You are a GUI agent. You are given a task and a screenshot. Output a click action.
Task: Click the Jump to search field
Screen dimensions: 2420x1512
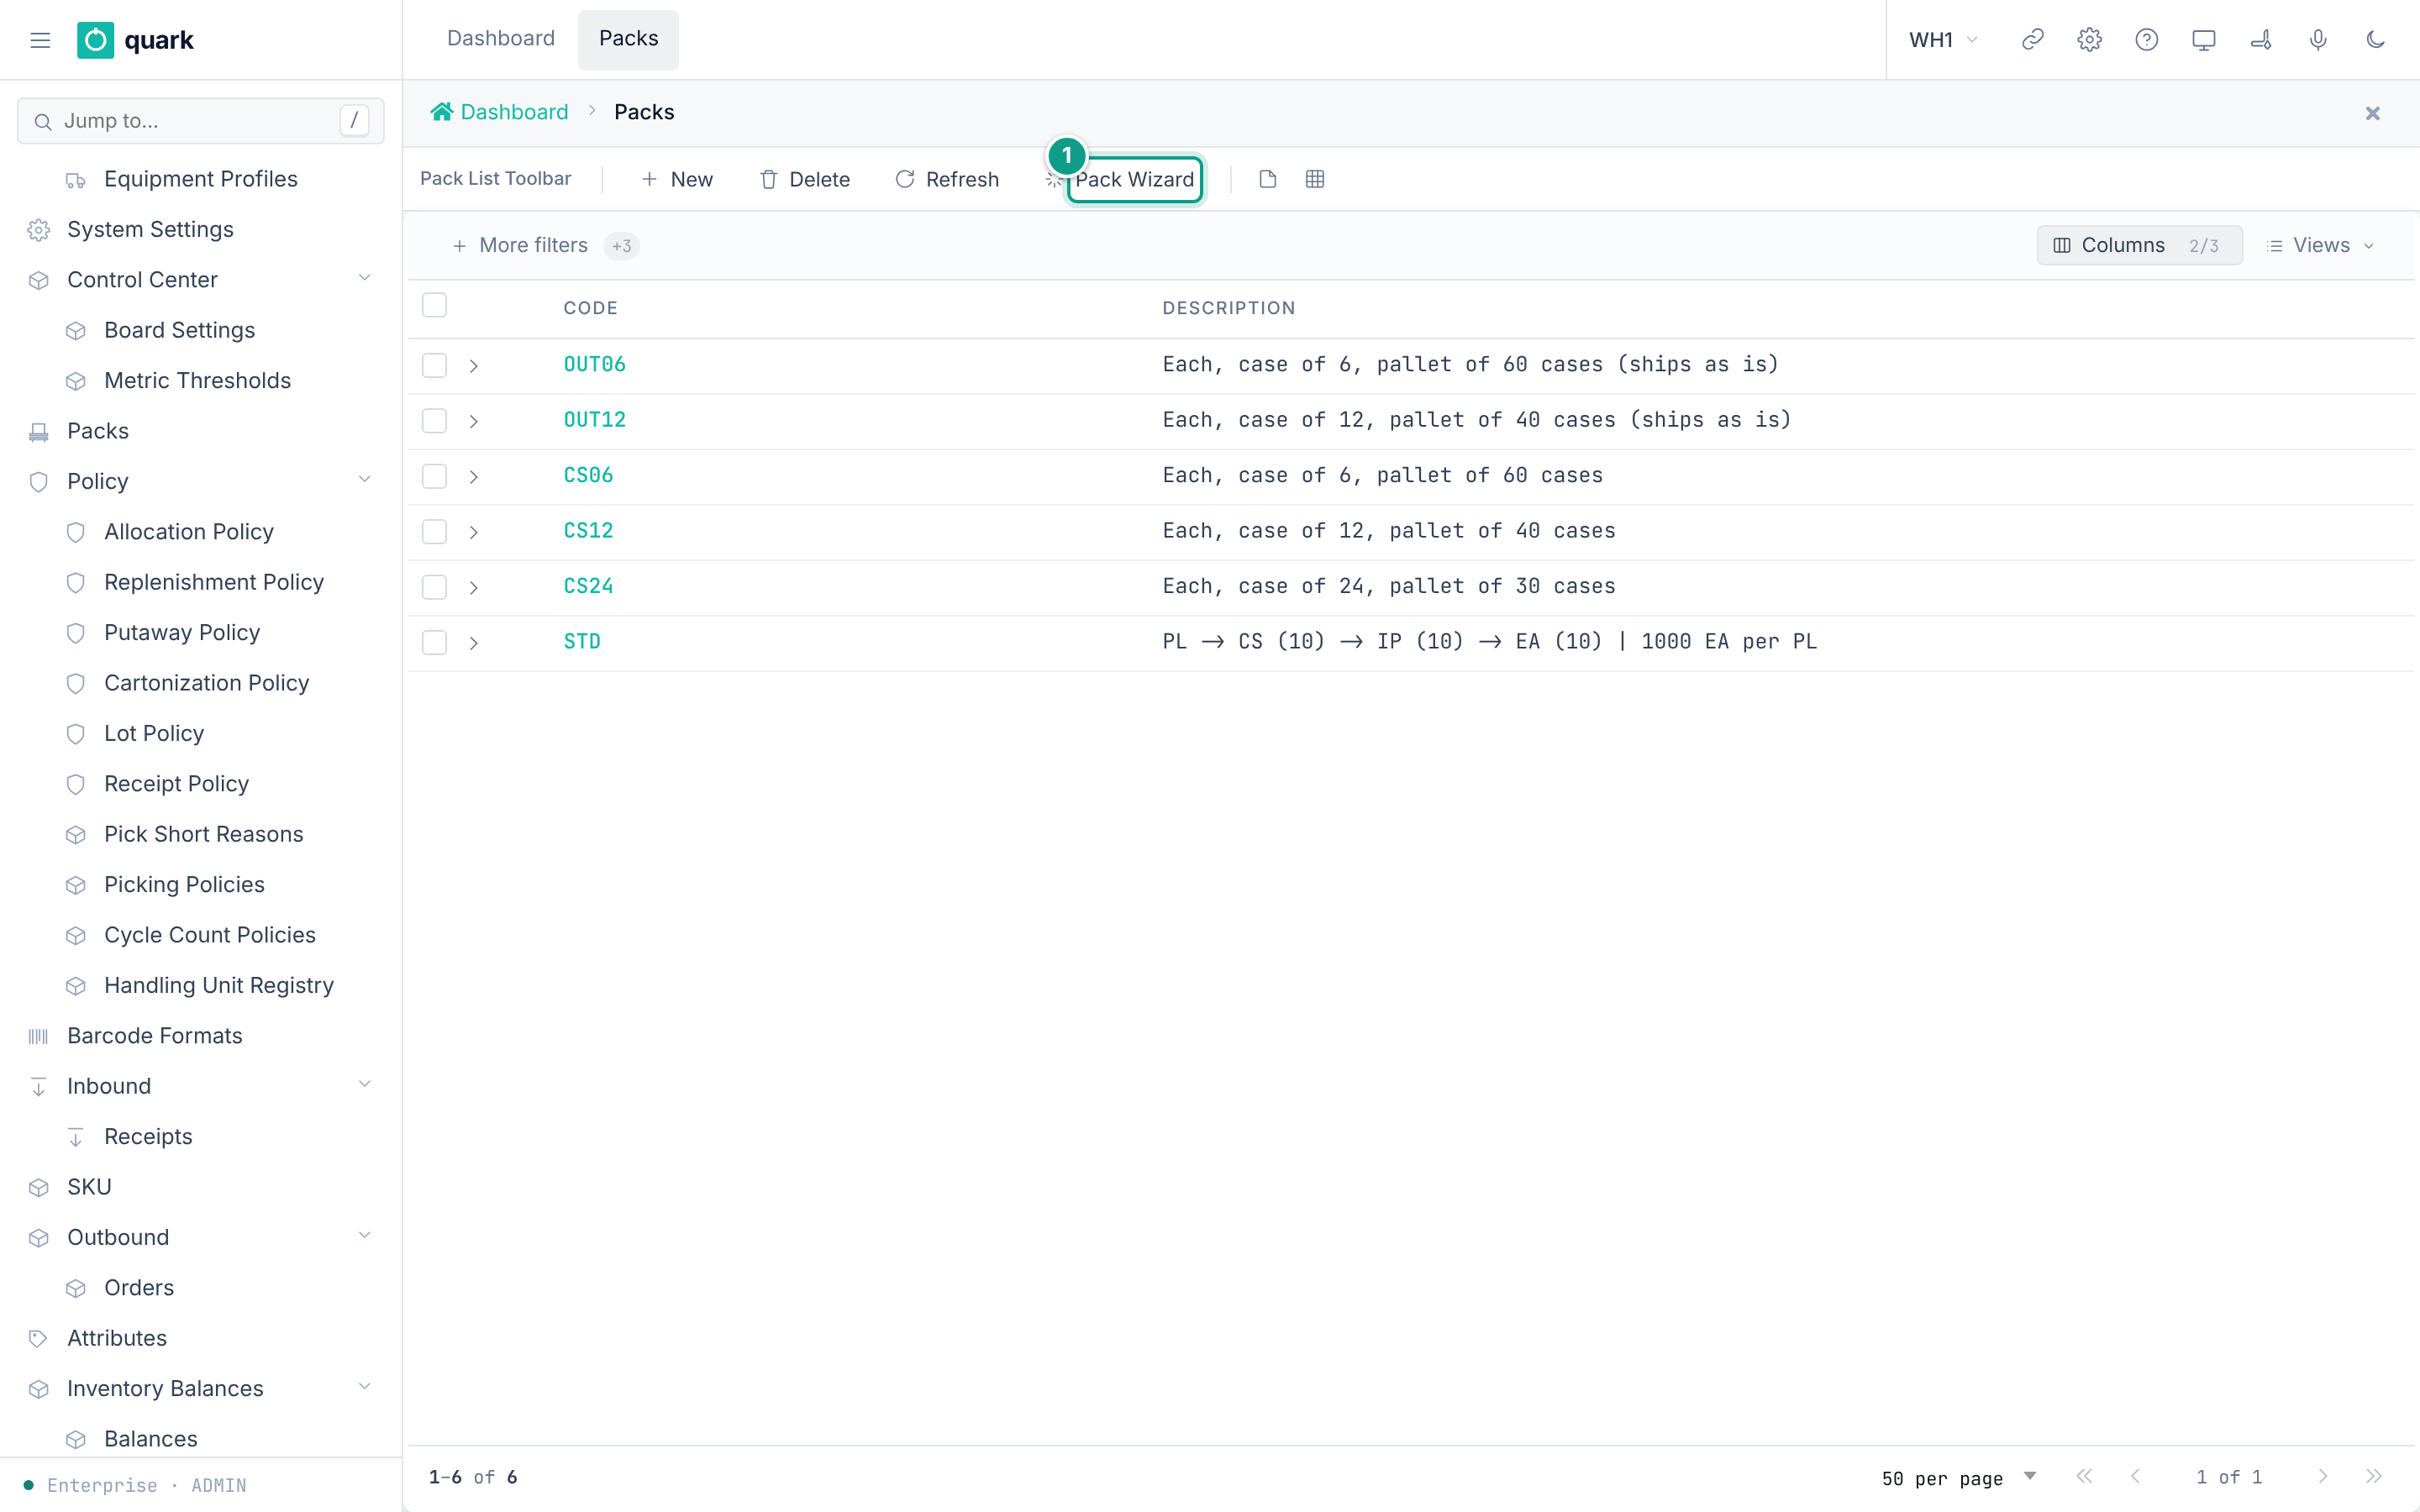point(200,121)
